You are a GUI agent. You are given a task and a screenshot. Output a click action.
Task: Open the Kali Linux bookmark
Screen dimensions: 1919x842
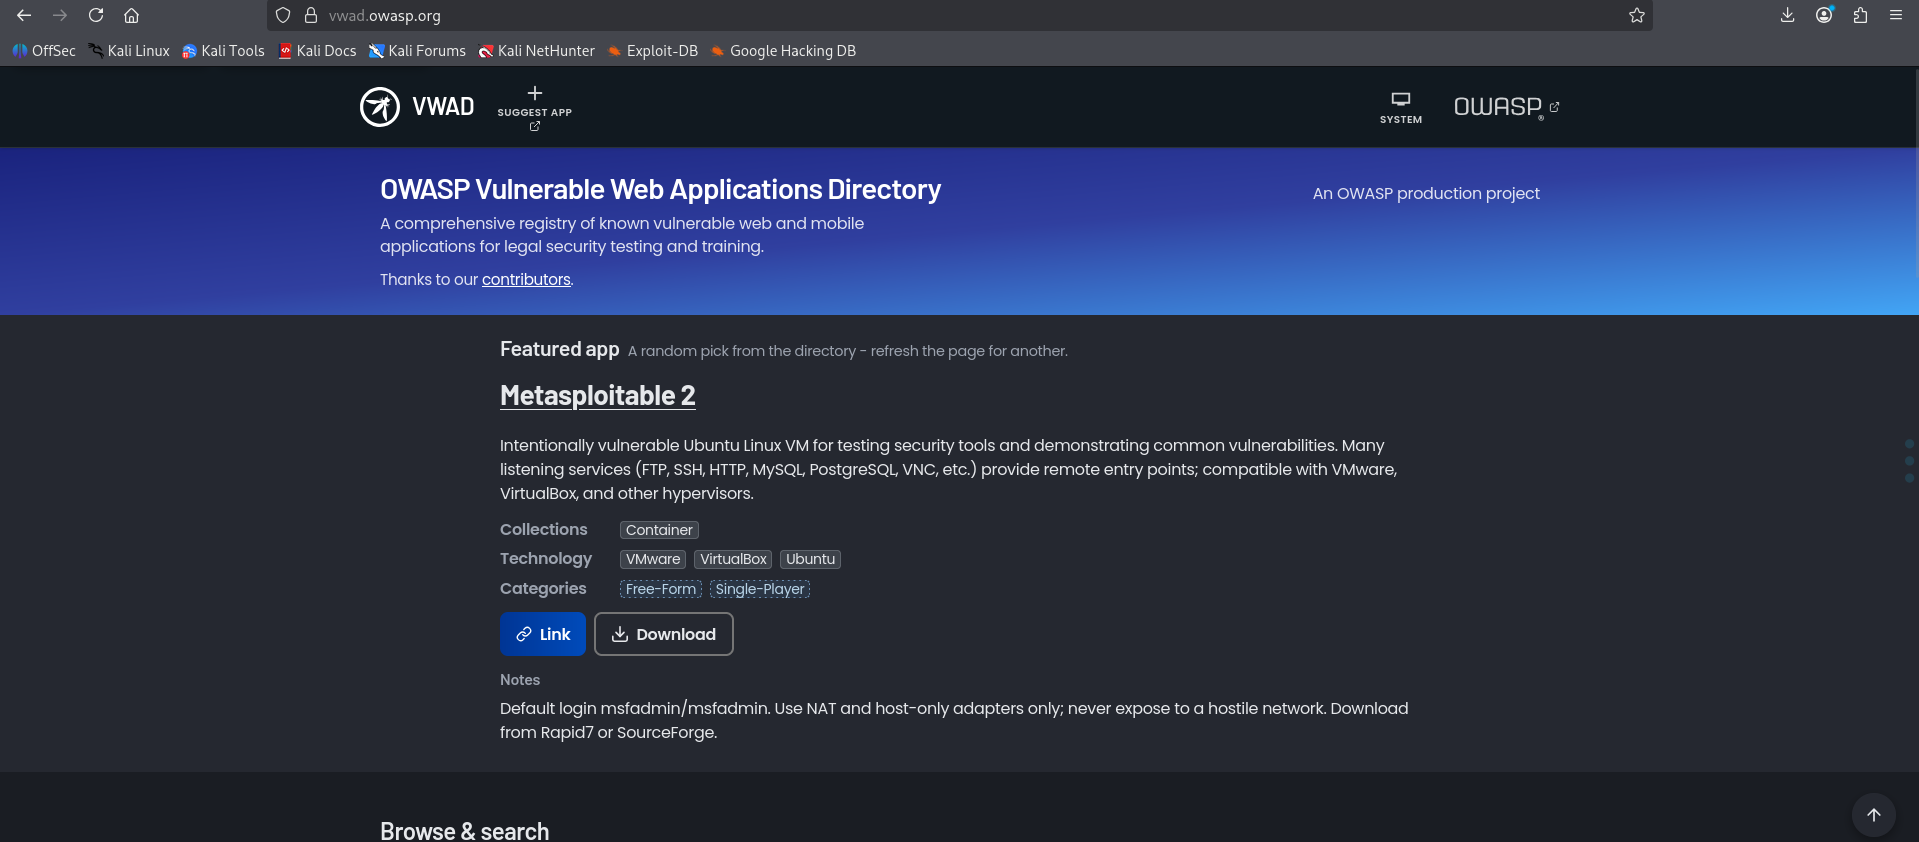pos(129,51)
